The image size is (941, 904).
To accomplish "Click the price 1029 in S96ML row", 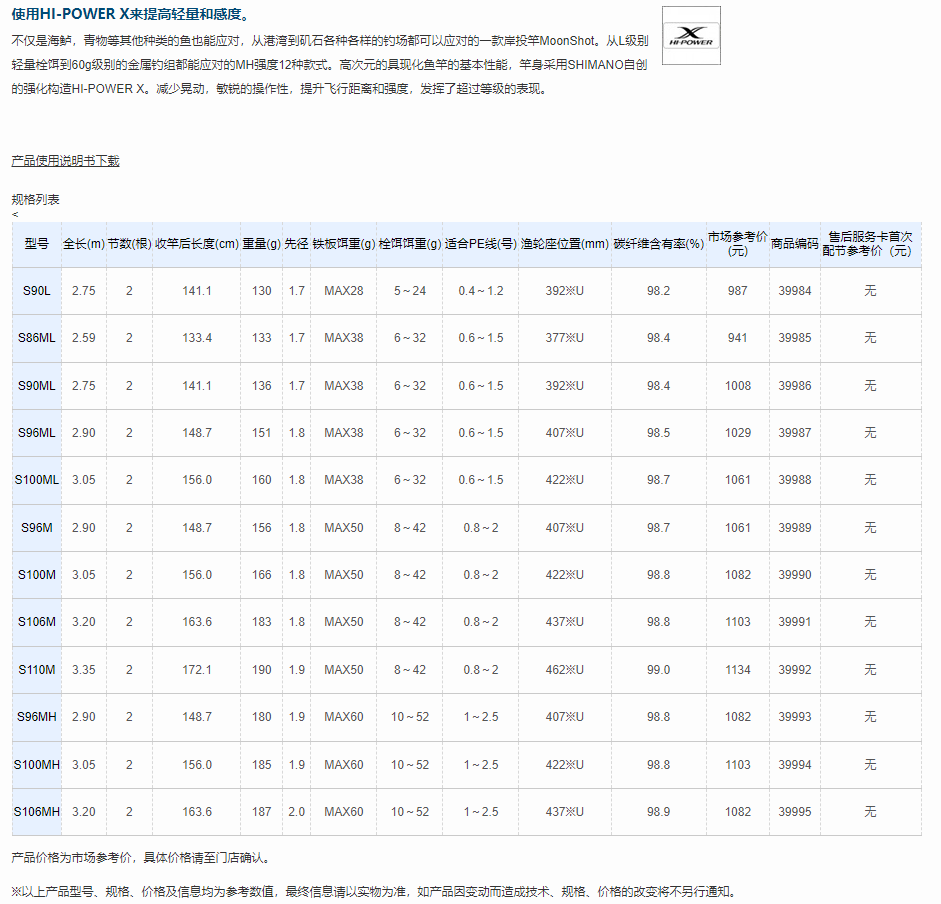I will tap(738, 433).
